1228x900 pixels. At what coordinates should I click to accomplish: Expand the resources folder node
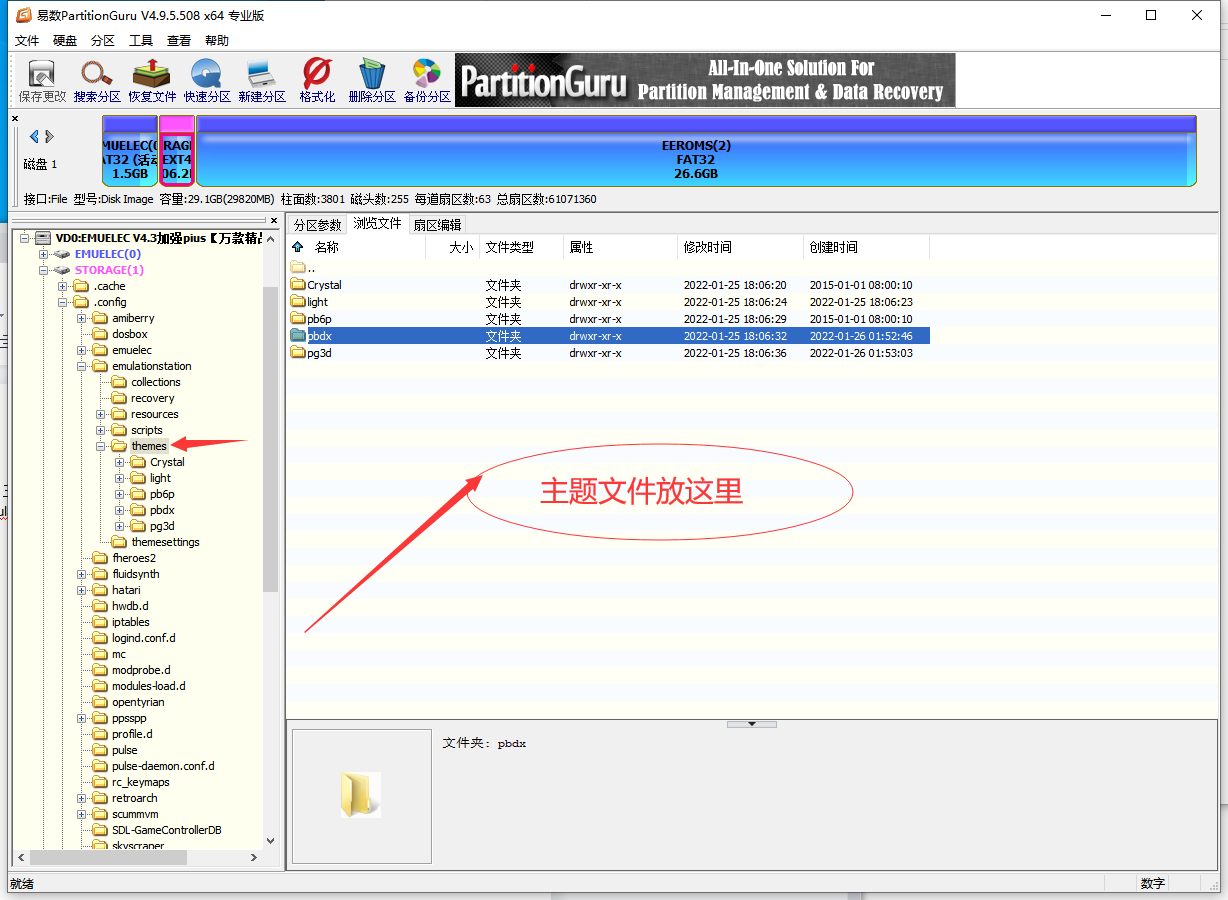point(101,414)
